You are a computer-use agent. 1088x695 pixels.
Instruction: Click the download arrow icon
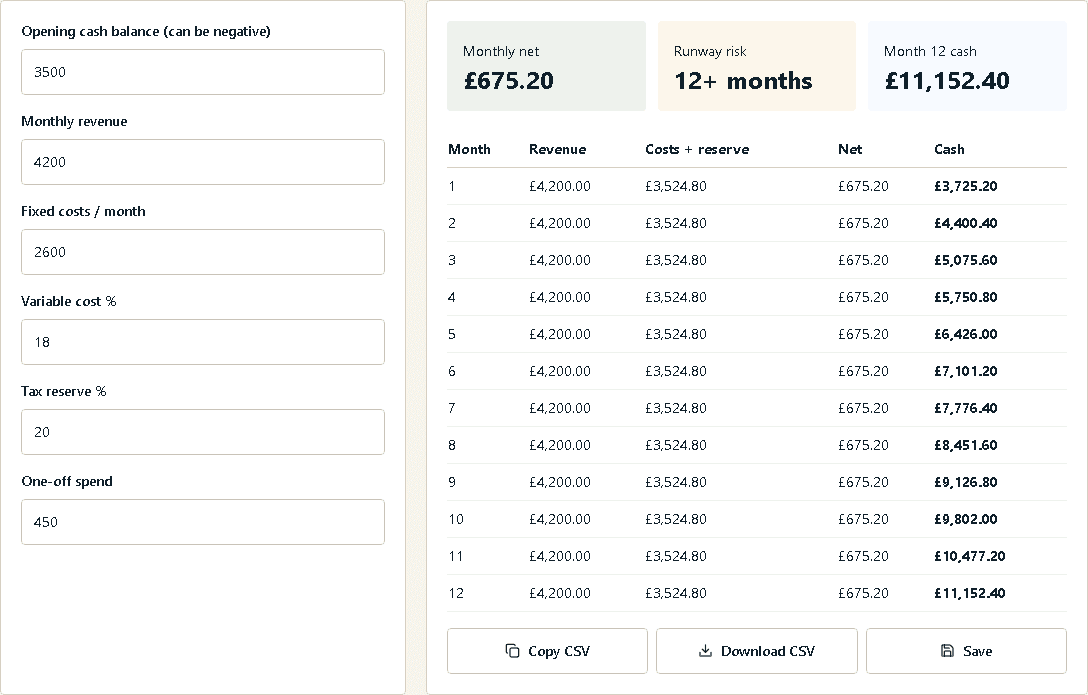pyautogui.click(x=705, y=651)
